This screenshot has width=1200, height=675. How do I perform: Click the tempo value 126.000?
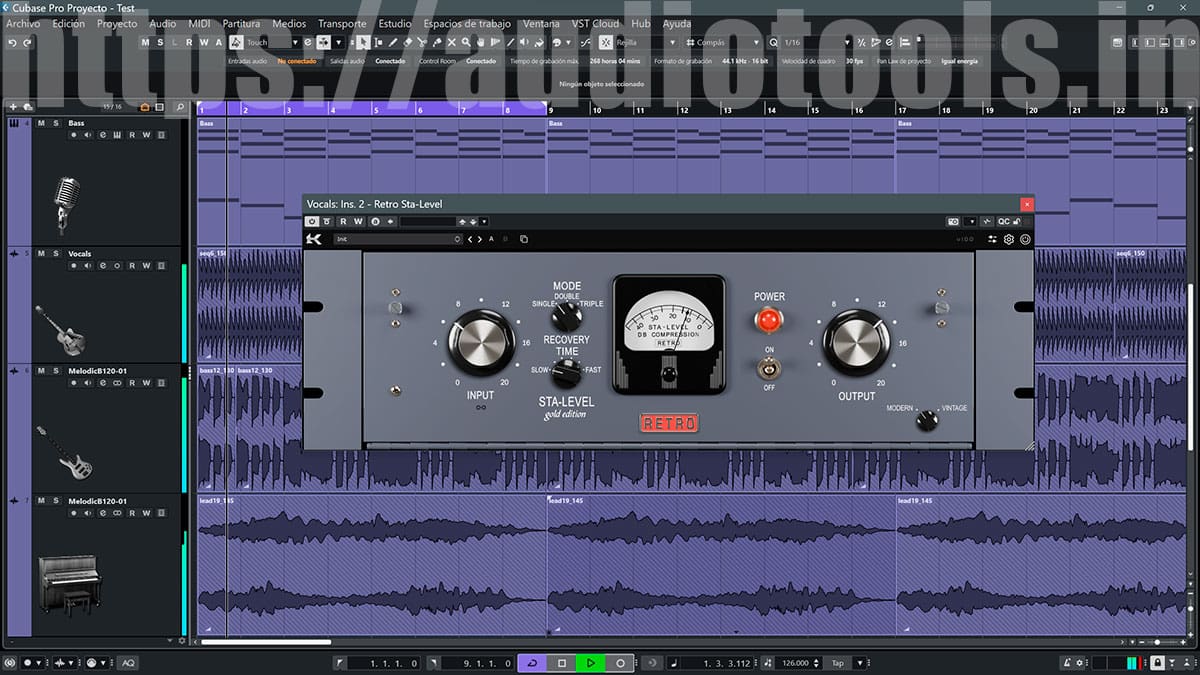[796, 663]
